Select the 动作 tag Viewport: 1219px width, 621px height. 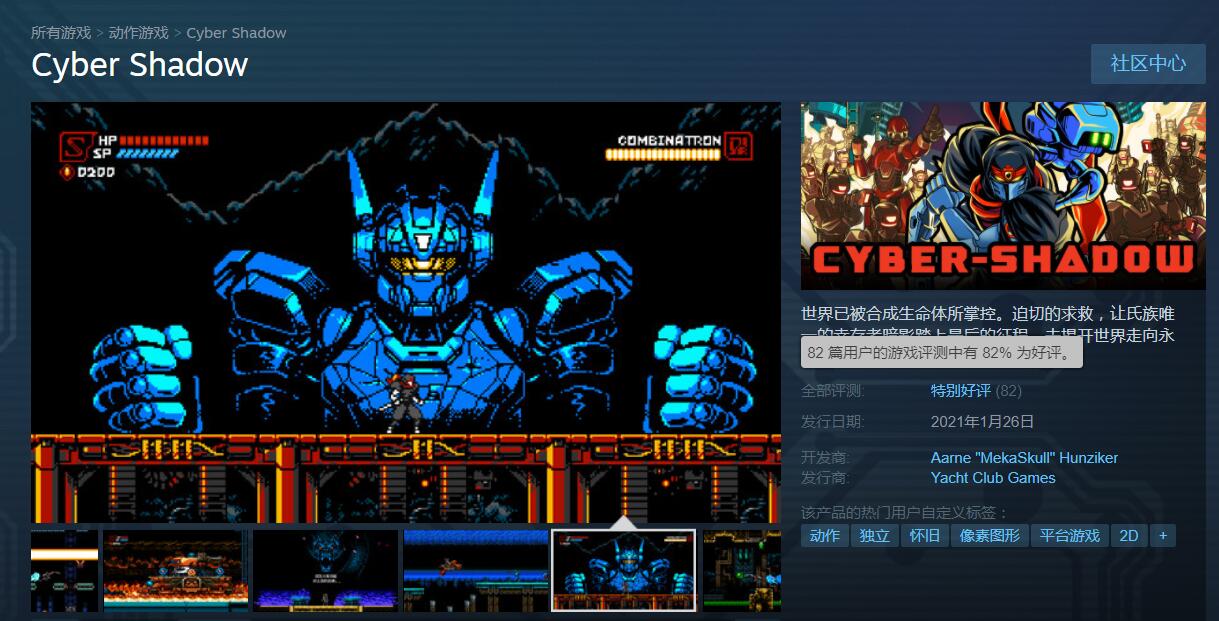(825, 536)
